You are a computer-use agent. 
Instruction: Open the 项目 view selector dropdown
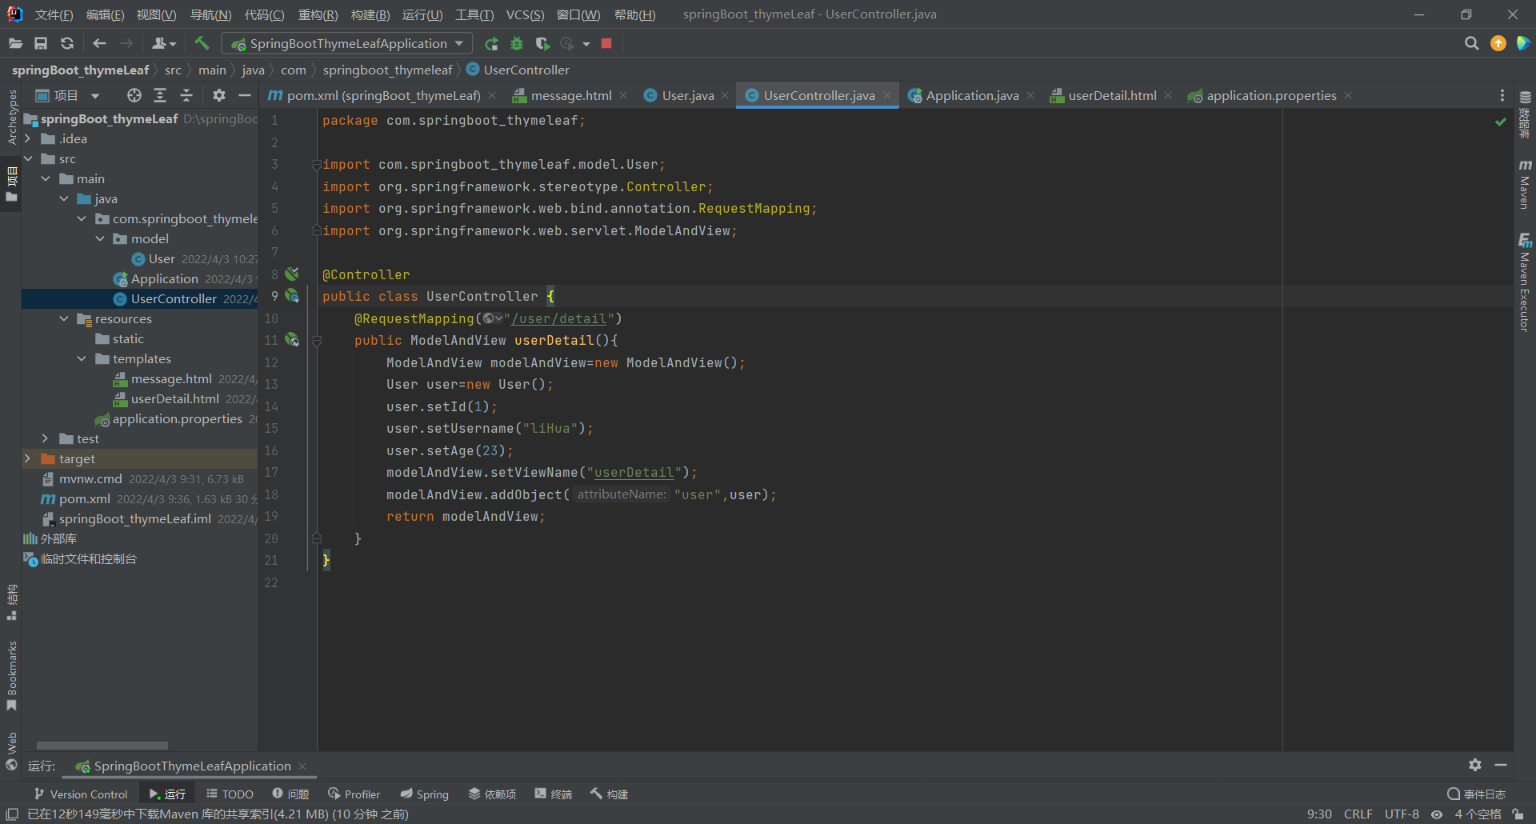point(68,95)
